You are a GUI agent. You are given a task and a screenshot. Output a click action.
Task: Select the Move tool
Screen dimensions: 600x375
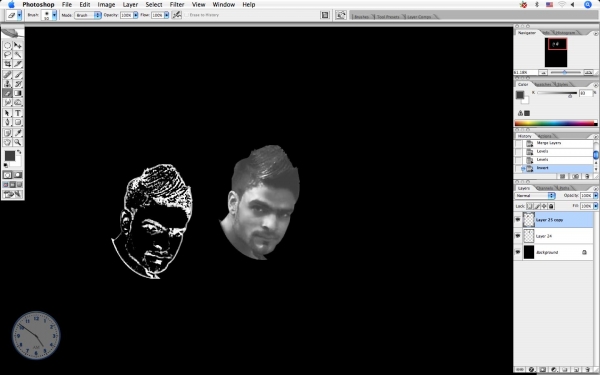point(18,45)
